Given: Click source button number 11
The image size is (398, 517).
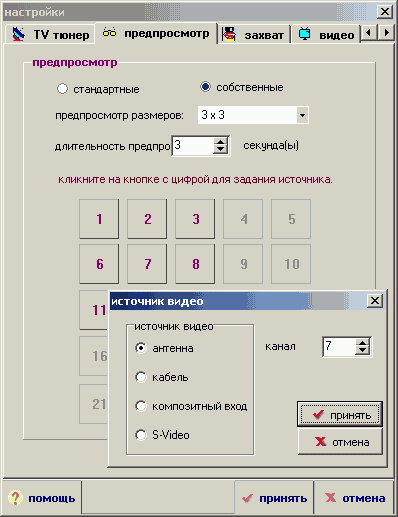Looking at the screenshot, I should coord(94,310).
